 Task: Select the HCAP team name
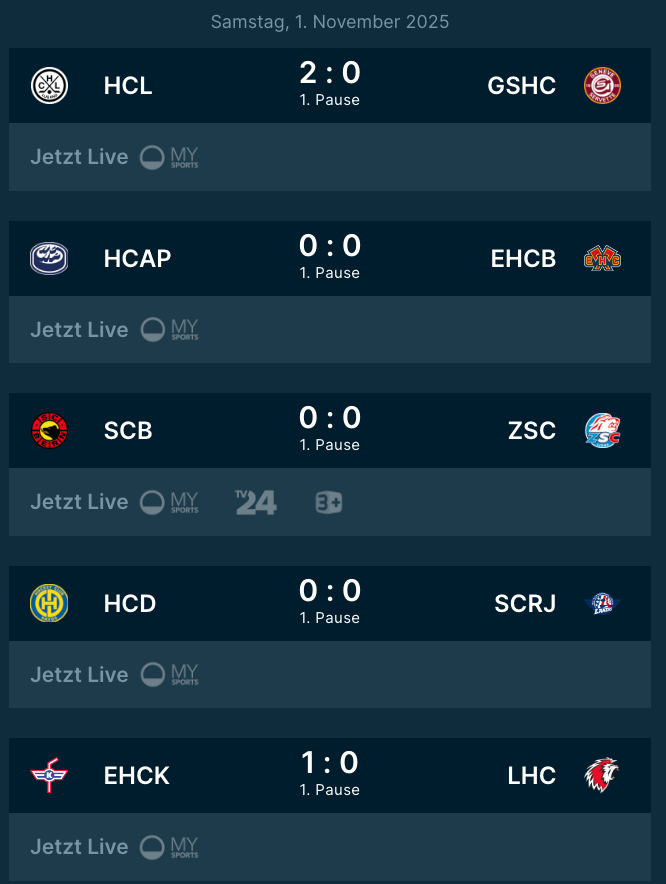click(x=137, y=258)
